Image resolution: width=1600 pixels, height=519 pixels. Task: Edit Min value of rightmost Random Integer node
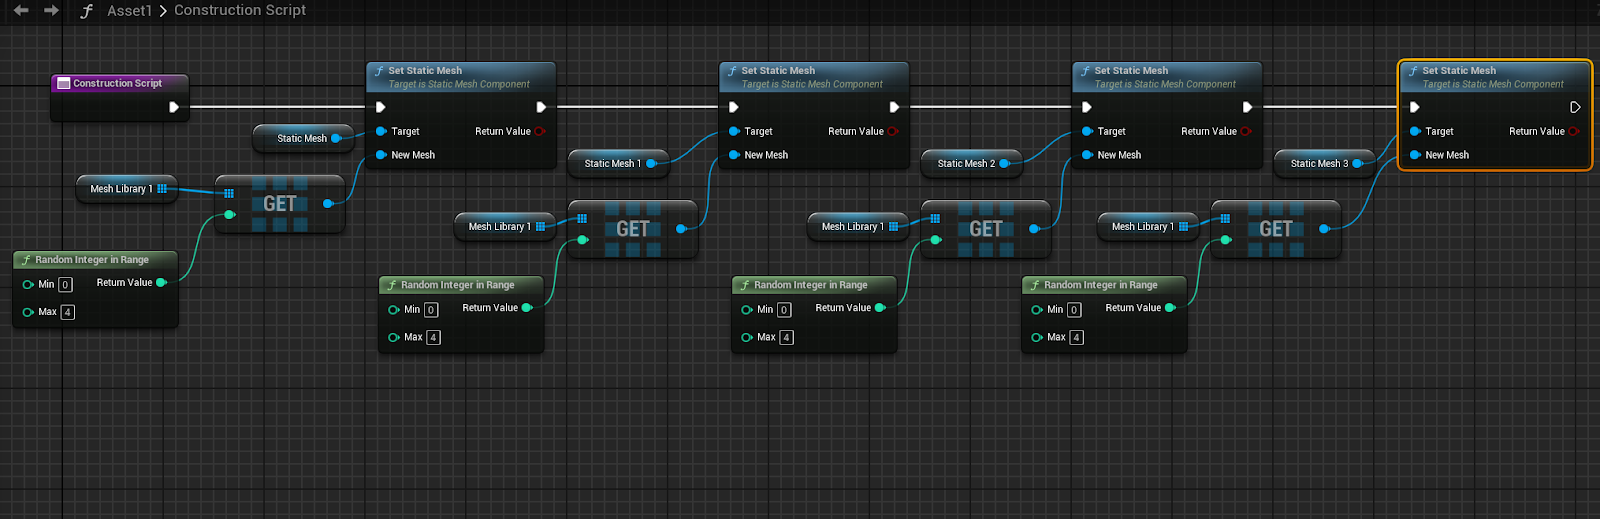1074,309
